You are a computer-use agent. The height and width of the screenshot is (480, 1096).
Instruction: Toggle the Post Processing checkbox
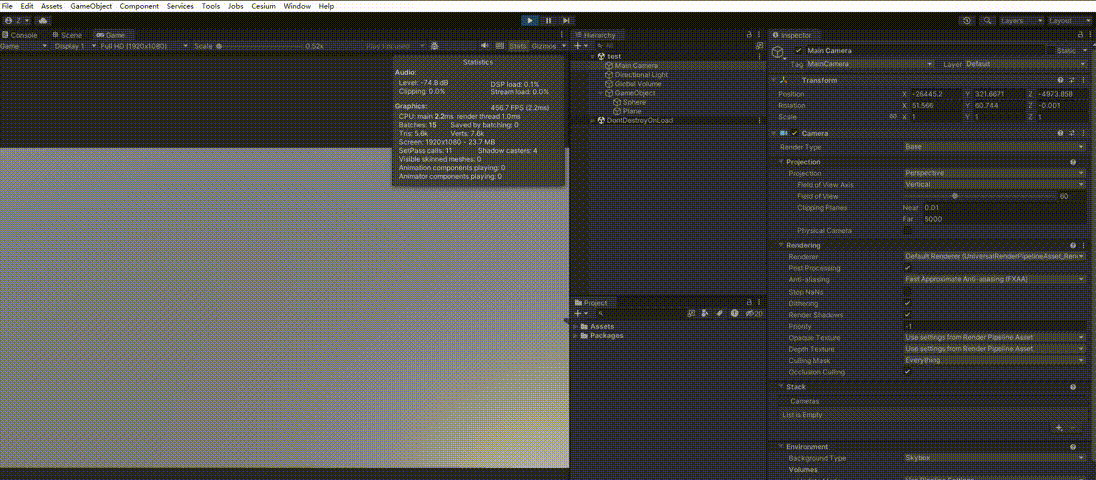[907, 268]
